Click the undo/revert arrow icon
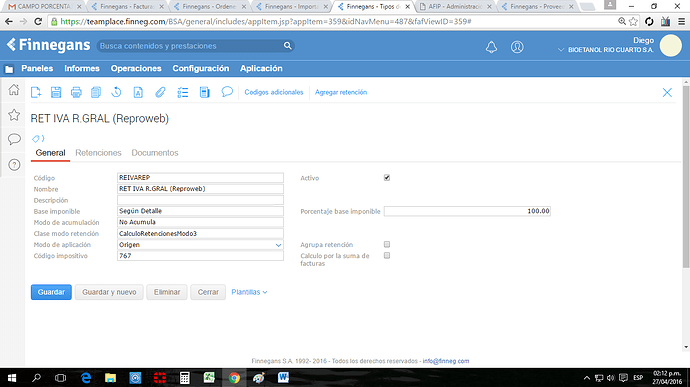The image size is (690, 387). coord(116,92)
